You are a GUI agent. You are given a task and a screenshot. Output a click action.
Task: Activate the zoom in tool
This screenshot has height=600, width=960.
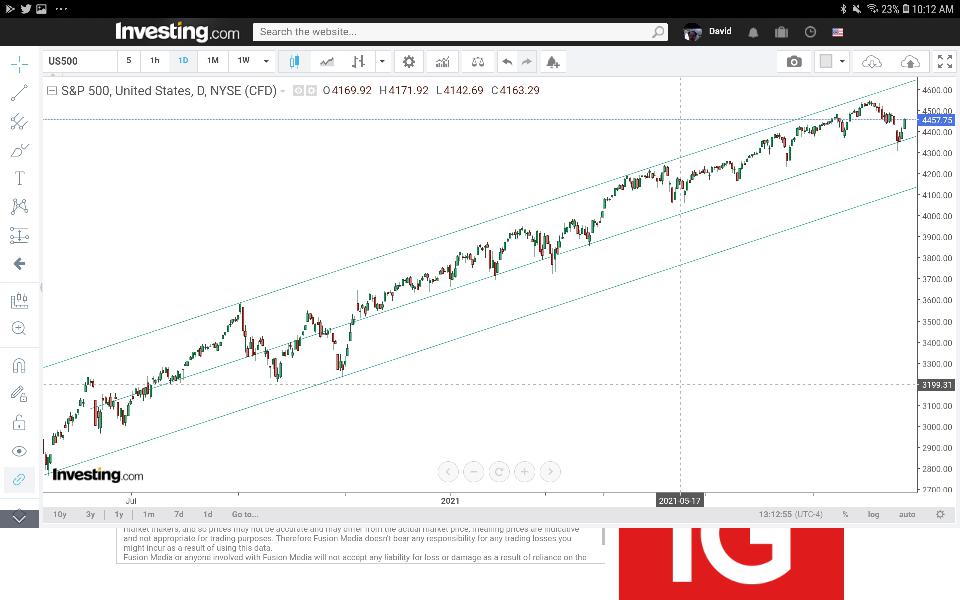tap(19, 329)
